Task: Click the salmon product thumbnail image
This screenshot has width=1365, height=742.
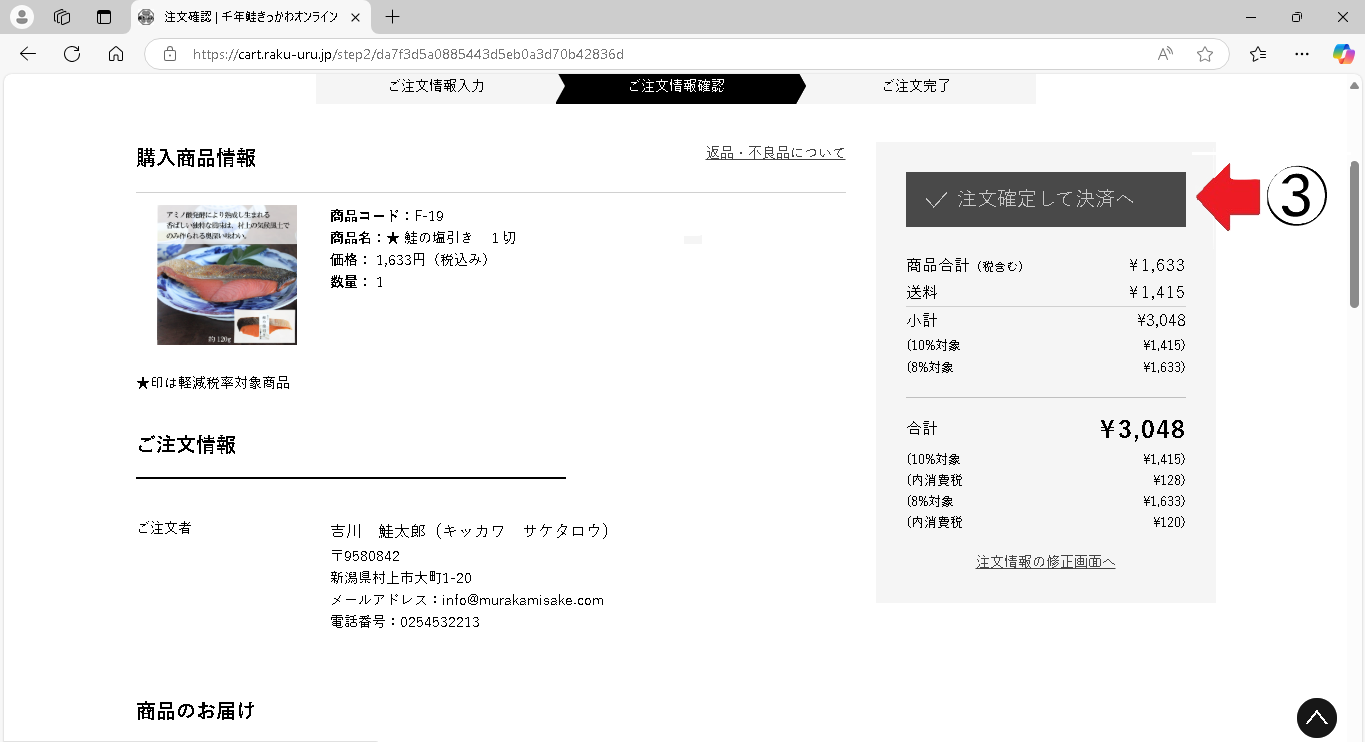Action: pos(227,275)
